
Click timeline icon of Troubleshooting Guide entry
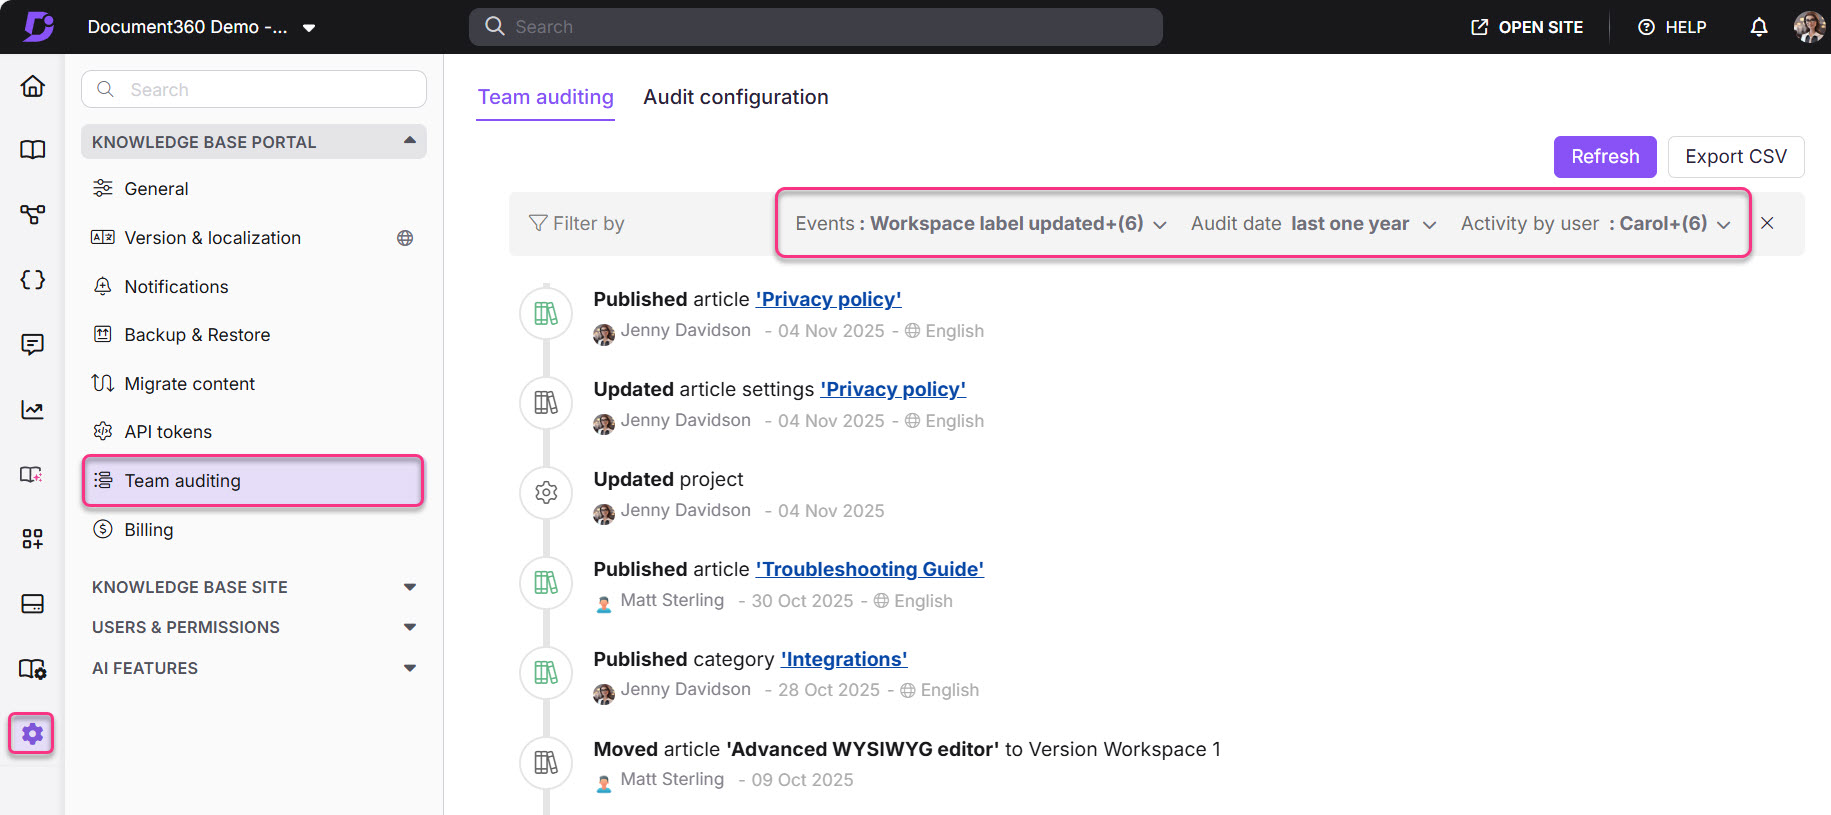pyautogui.click(x=546, y=583)
